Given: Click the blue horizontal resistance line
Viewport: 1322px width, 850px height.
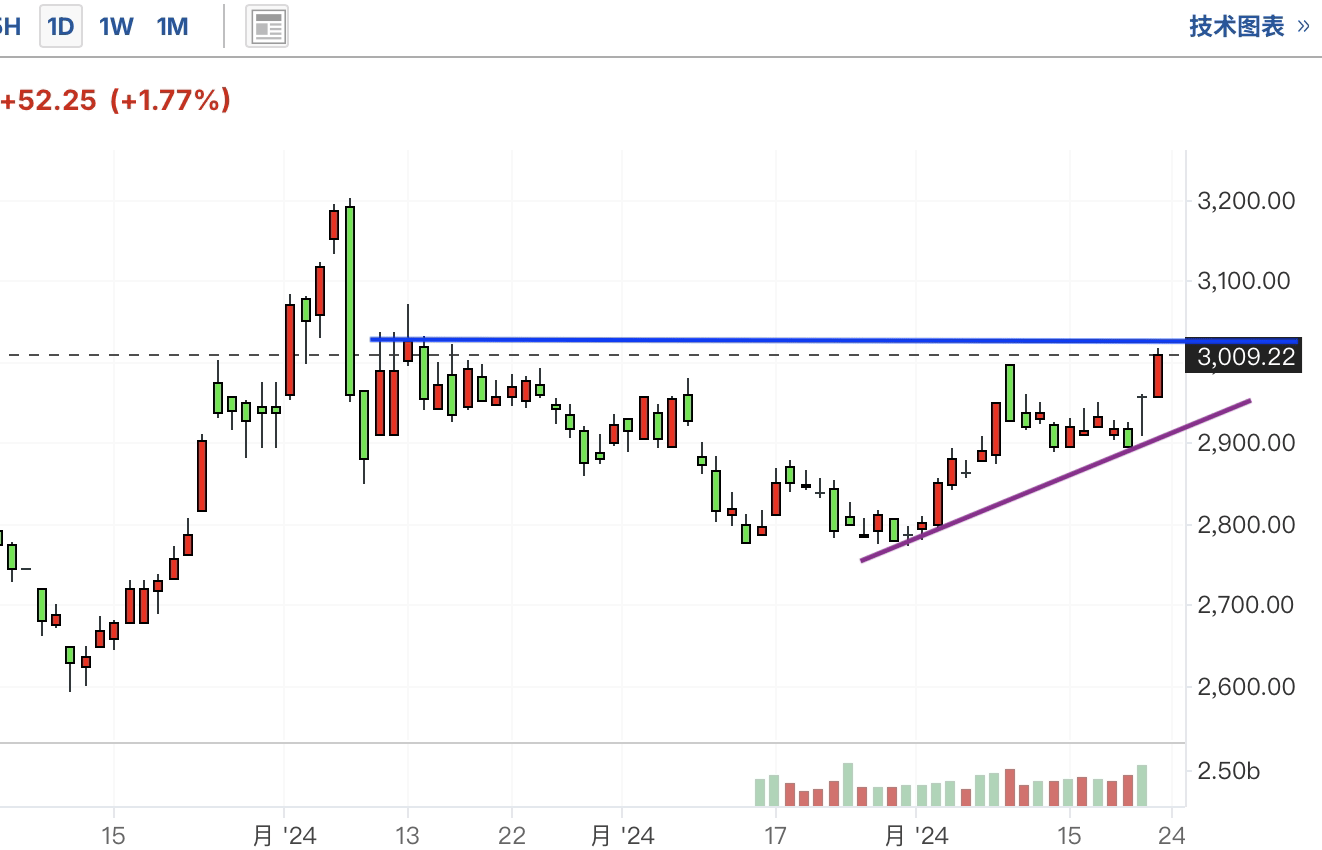Looking at the screenshot, I should coord(835,340).
